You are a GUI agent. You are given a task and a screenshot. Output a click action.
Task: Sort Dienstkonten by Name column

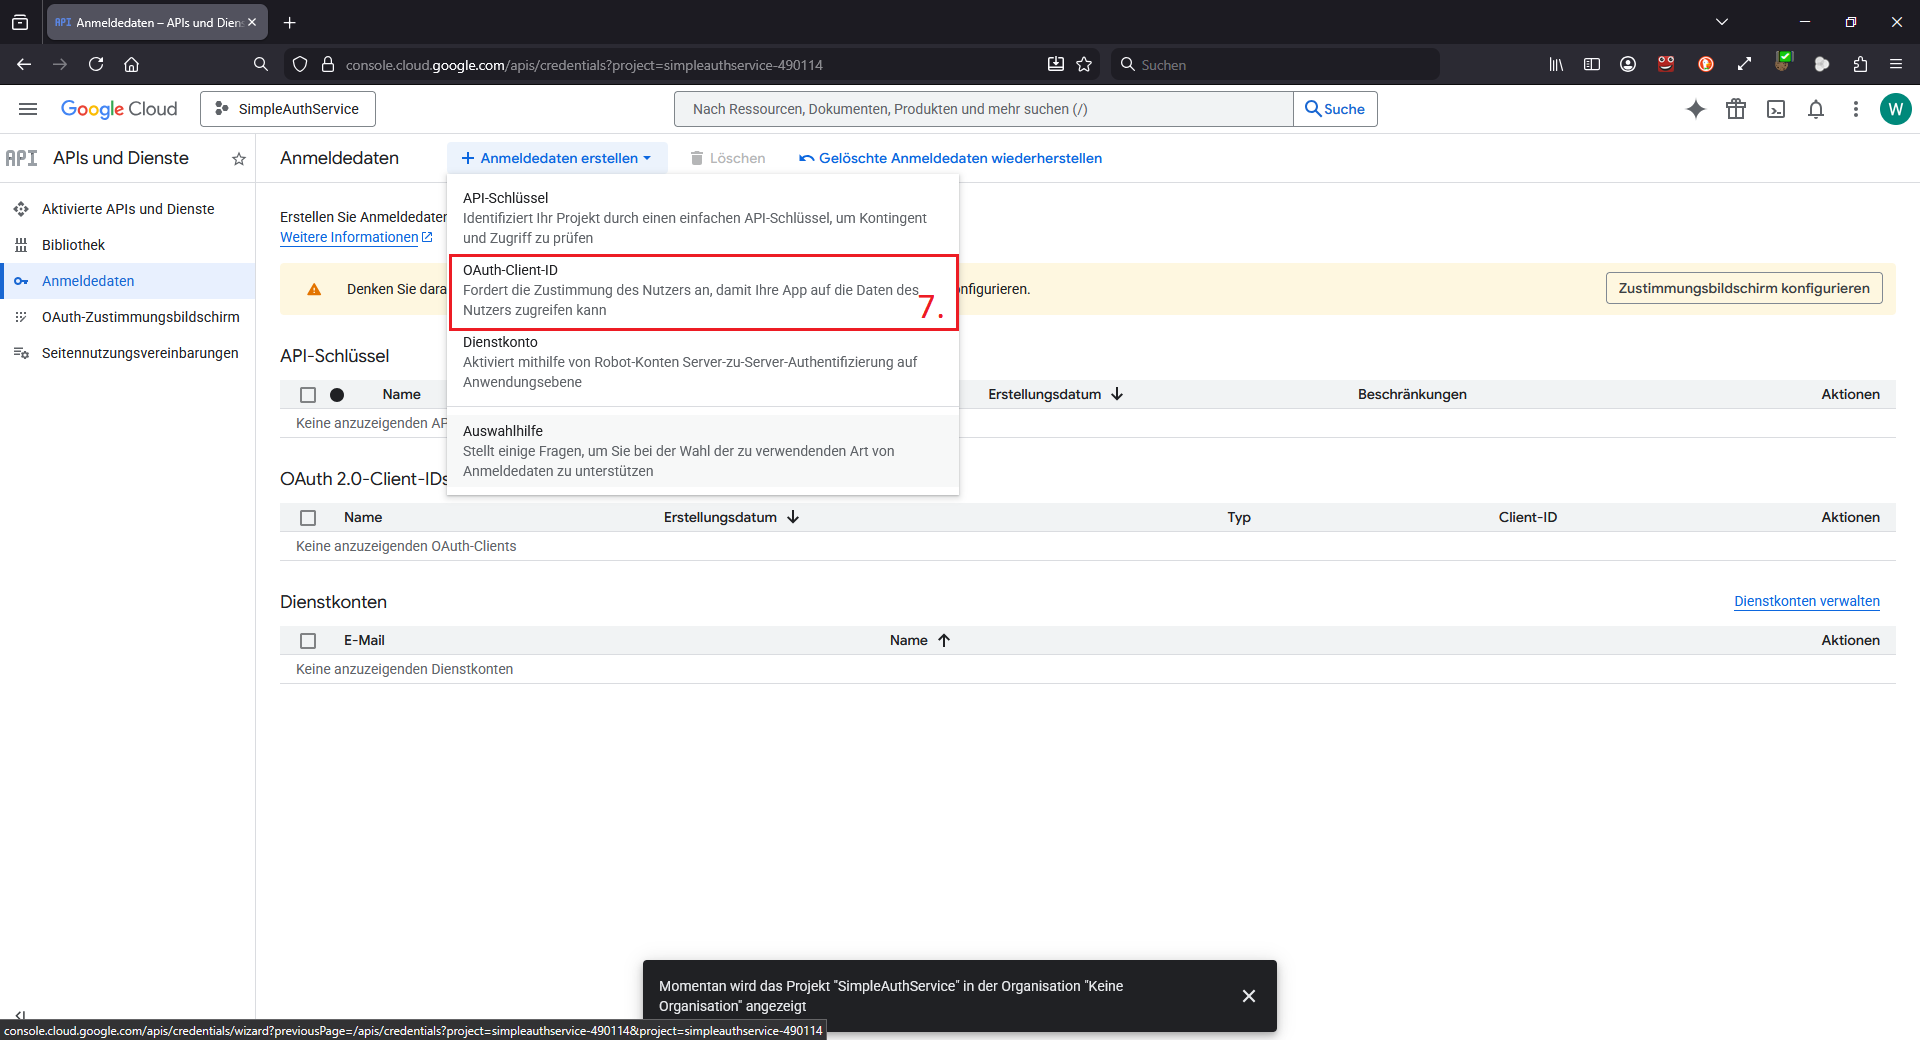click(920, 640)
